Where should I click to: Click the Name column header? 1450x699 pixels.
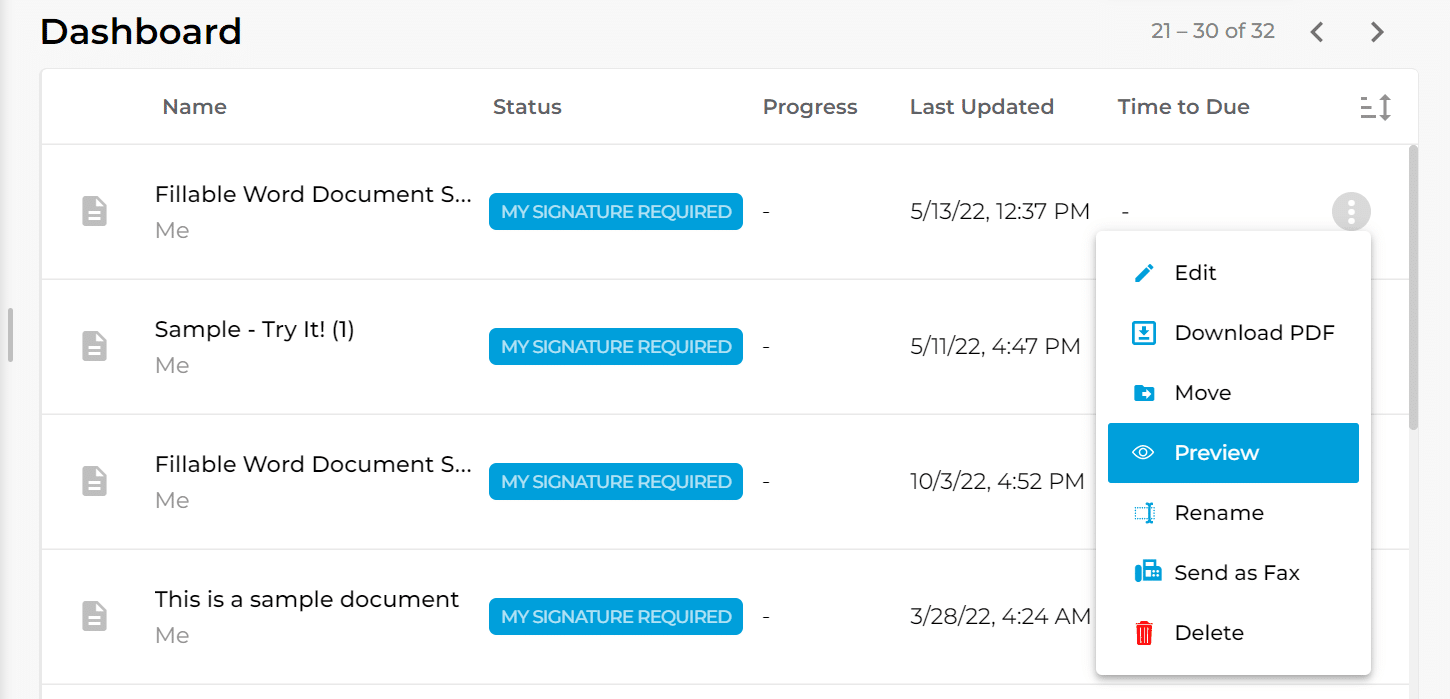[194, 107]
